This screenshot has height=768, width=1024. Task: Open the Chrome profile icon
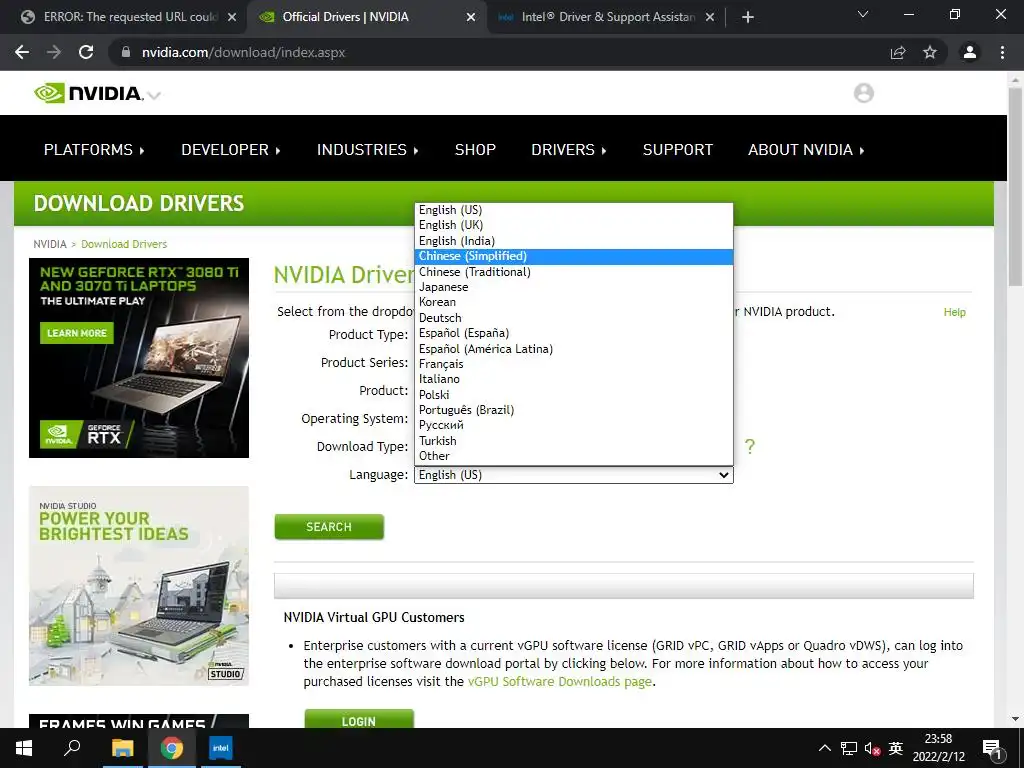pyautogui.click(x=970, y=52)
